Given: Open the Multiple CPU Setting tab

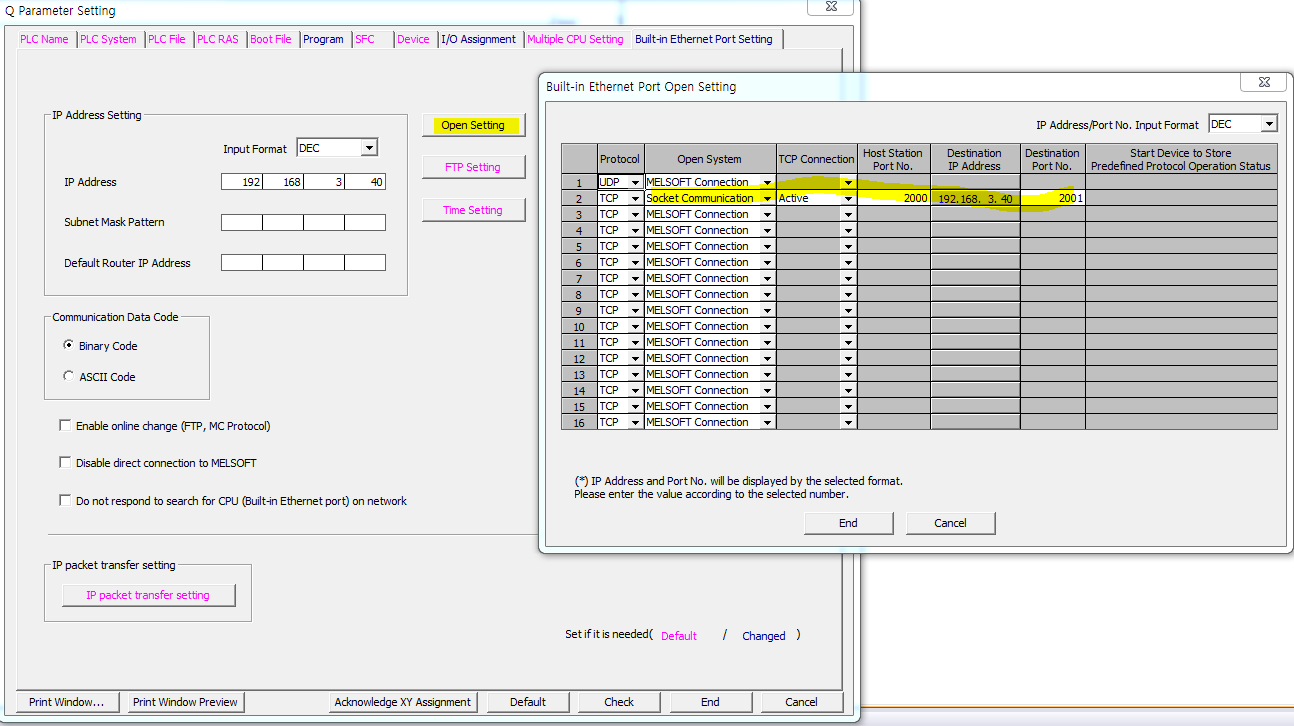Looking at the screenshot, I should (x=575, y=39).
